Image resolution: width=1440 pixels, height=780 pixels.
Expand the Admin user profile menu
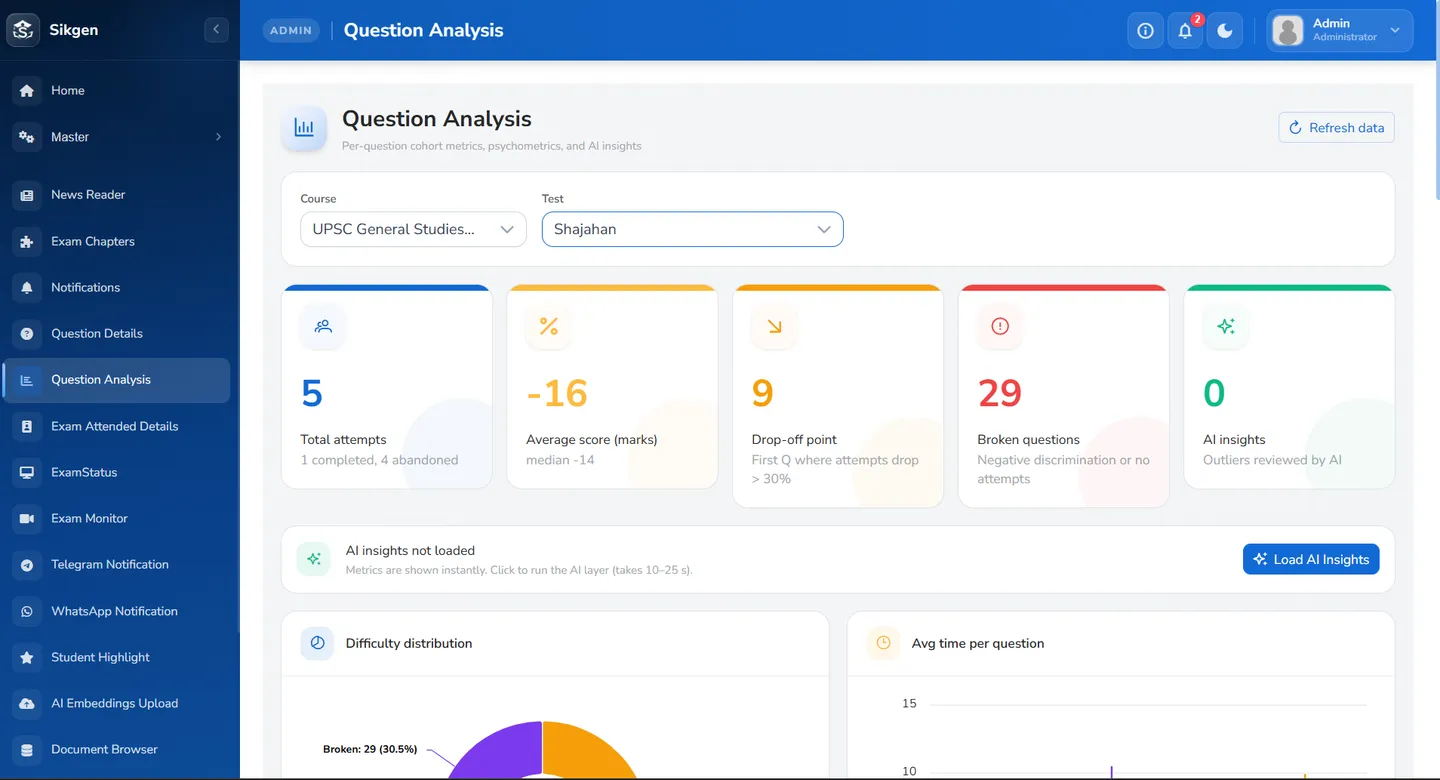[x=1340, y=30]
